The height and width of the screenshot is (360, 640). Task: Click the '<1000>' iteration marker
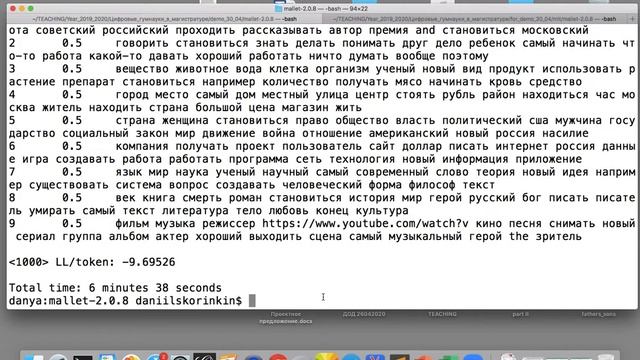click(29, 262)
